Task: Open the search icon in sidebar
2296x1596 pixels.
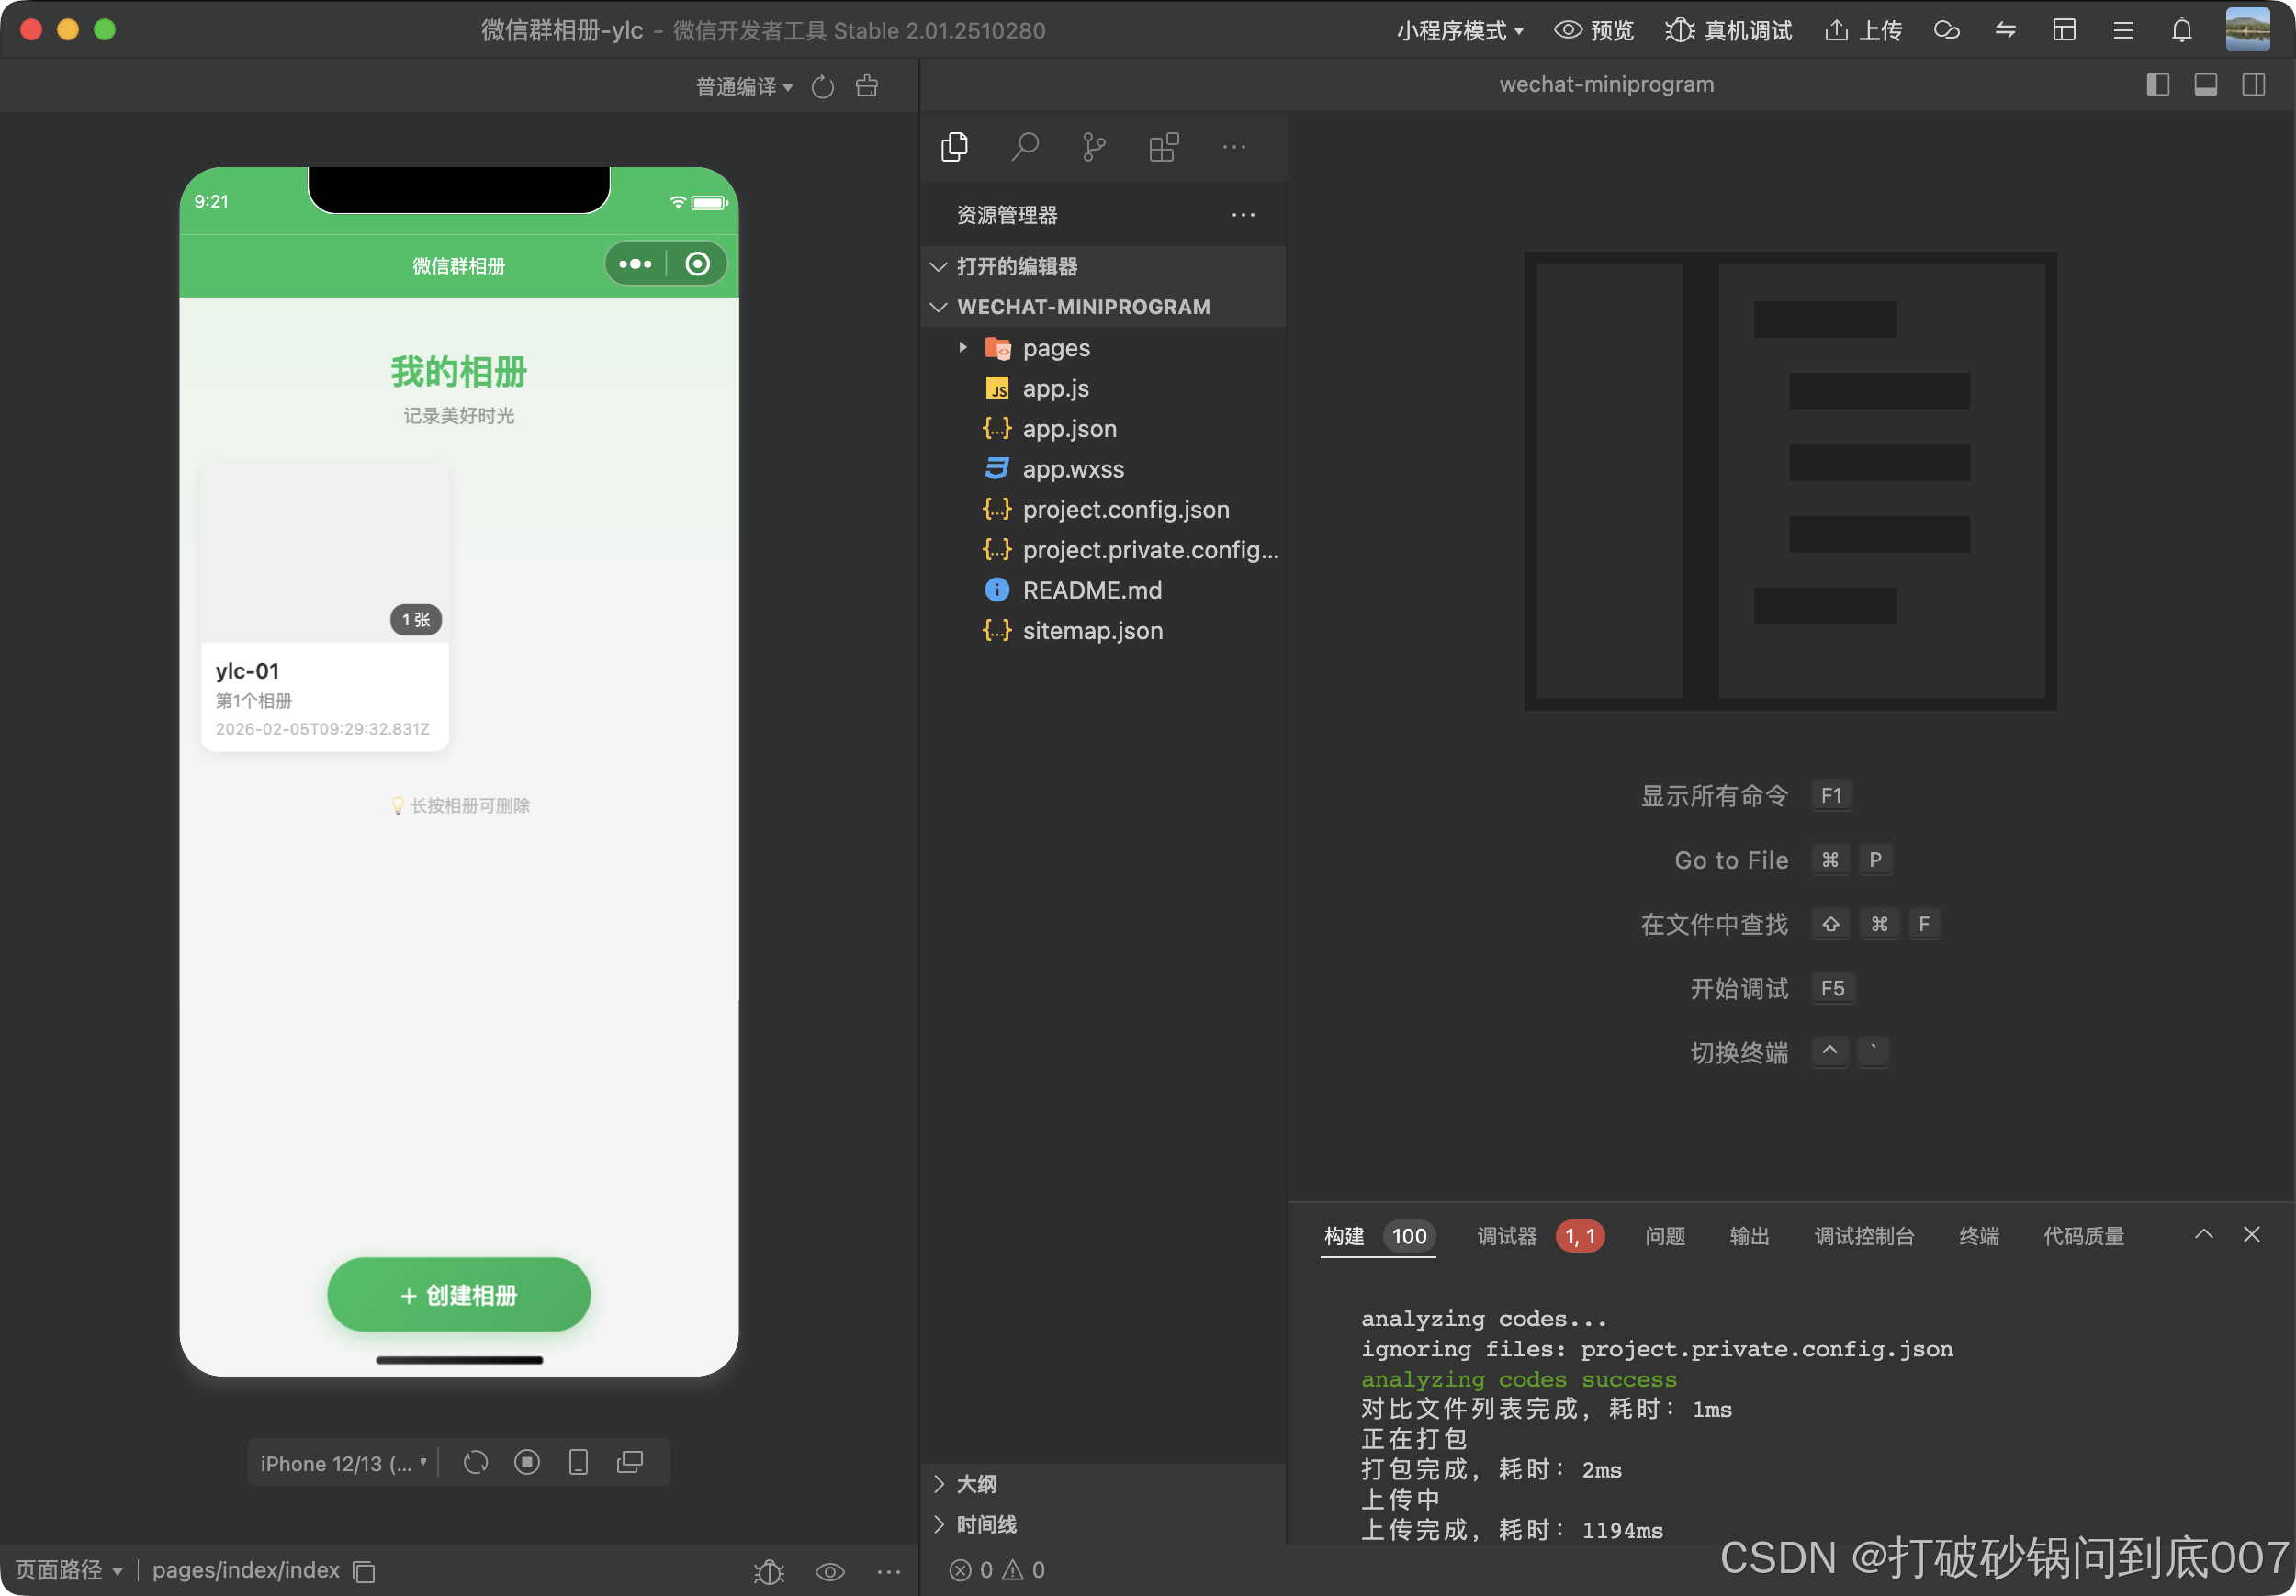Action: pyautogui.click(x=1025, y=147)
